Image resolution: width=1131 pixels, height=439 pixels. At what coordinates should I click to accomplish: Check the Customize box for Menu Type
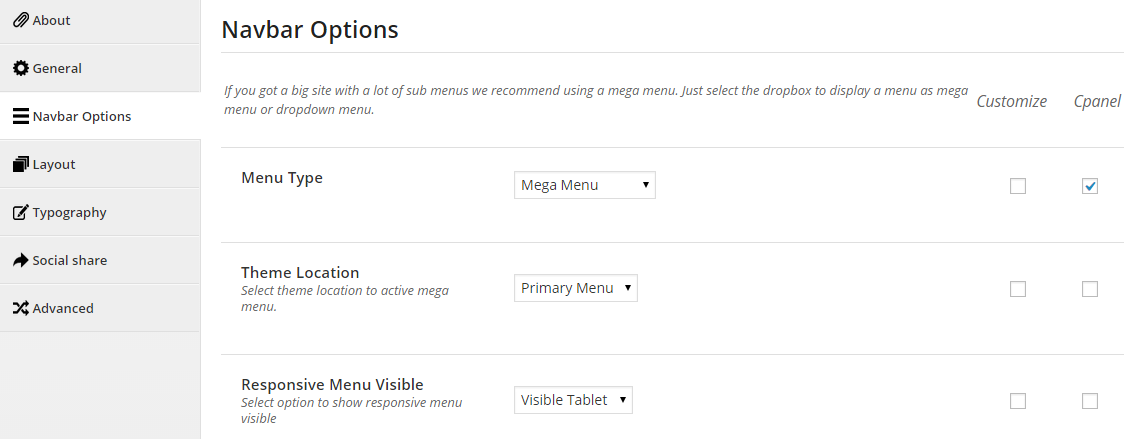click(x=1018, y=186)
